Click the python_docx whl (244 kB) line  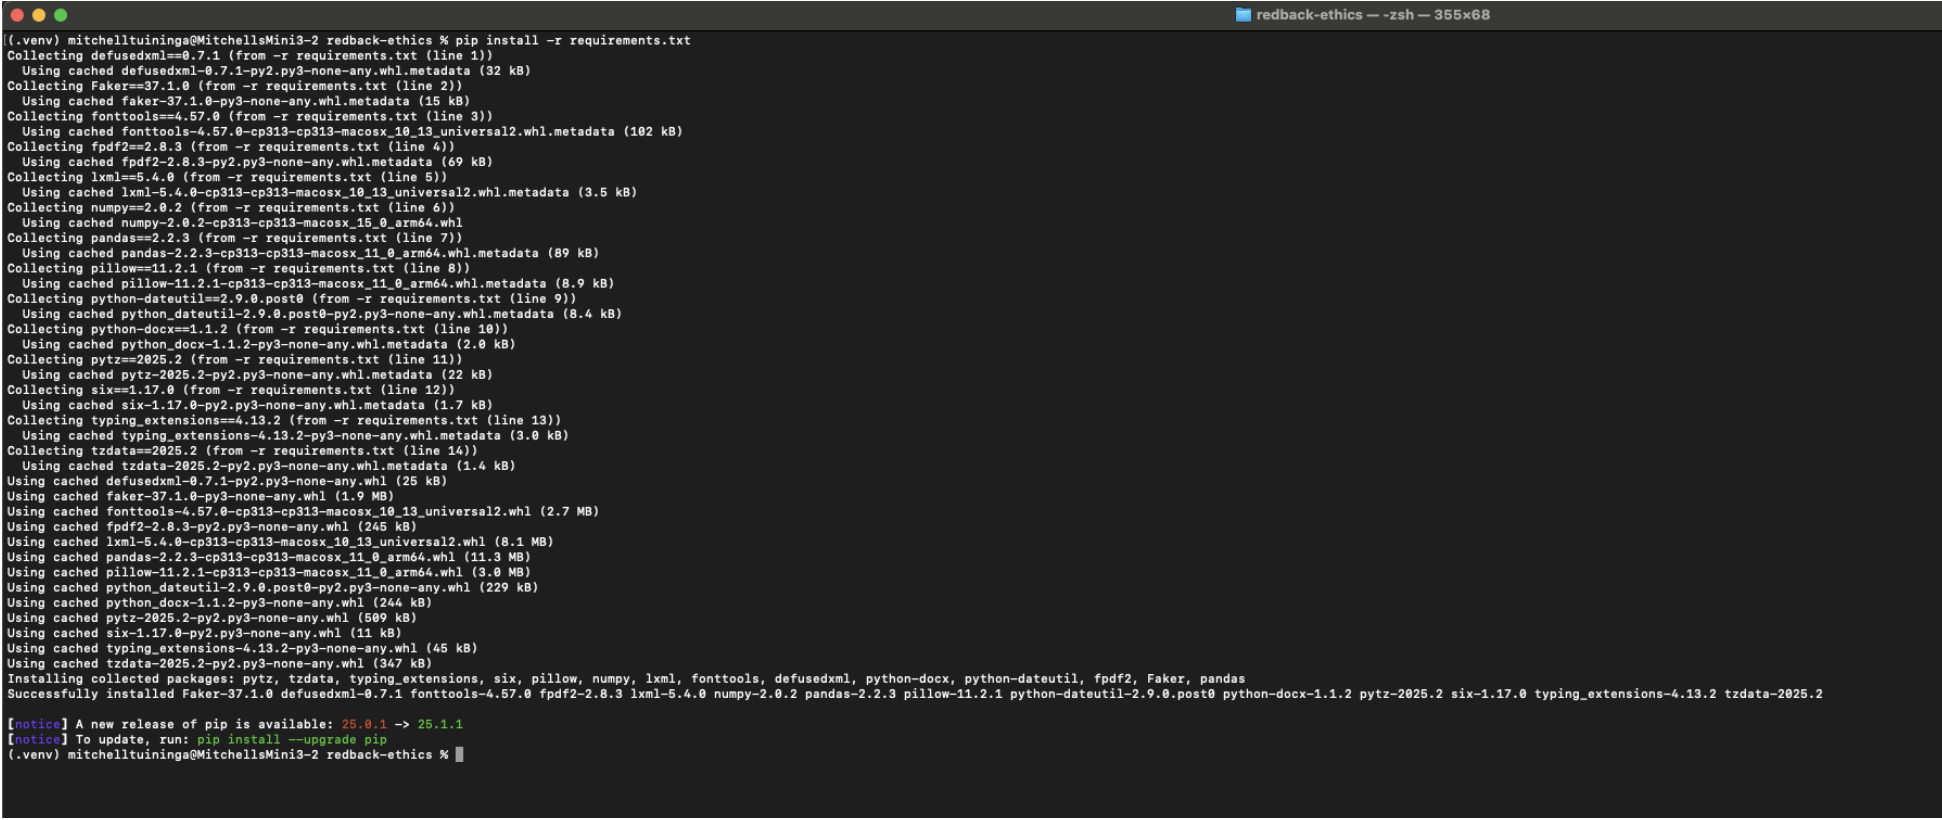(x=219, y=603)
